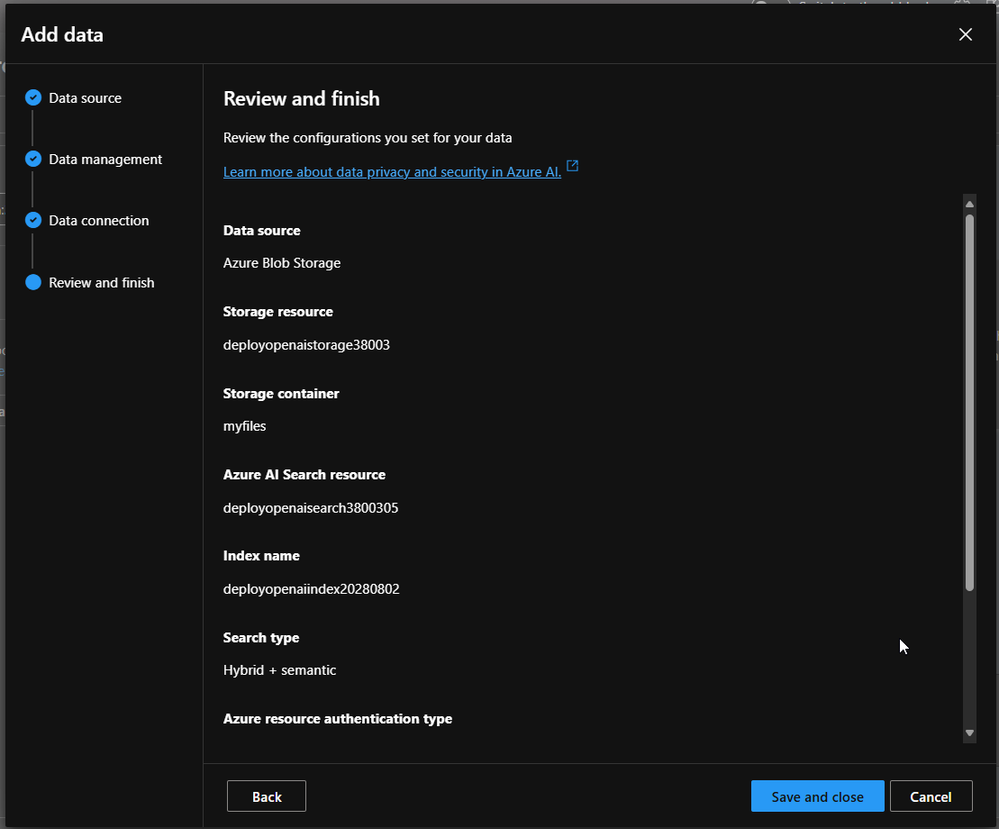Go to the Data source step
The image size is (999, 829).
point(85,98)
